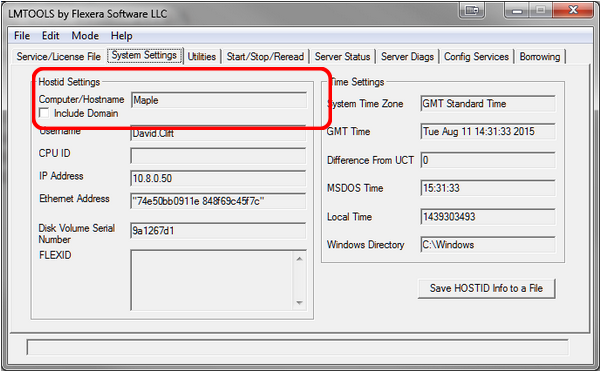601x371 pixels.
Task: Click the IP Address field 10.8.0.50
Action: coord(218,179)
